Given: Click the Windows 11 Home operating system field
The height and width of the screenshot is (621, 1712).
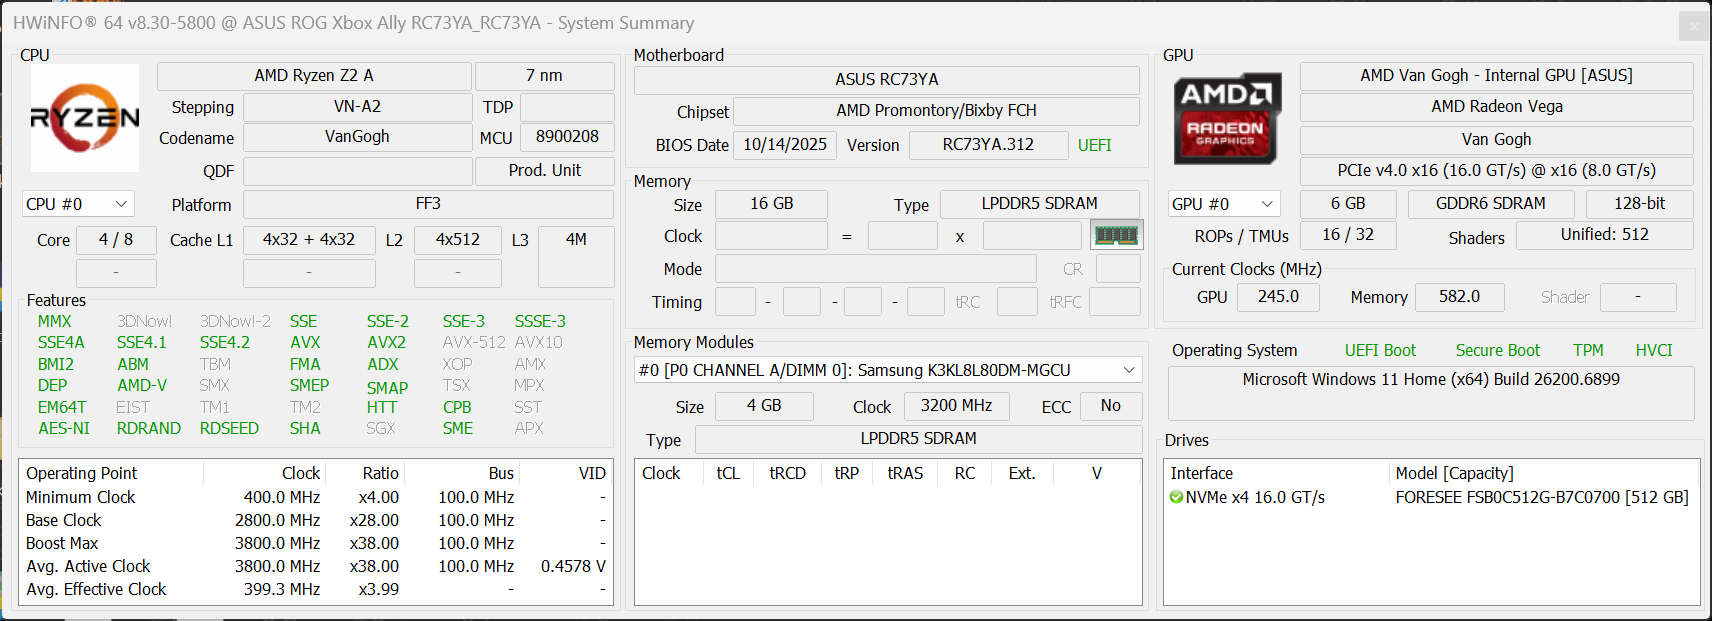Looking at the screenshot, I should [1430, 380].
